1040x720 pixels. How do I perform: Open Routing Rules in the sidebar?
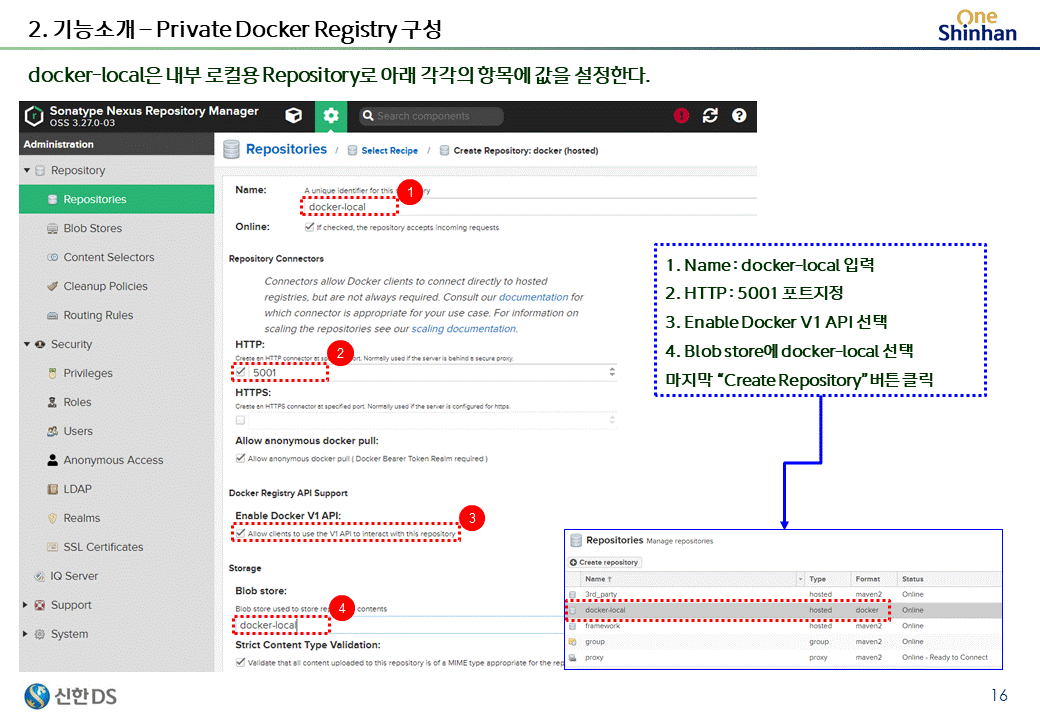117,316
